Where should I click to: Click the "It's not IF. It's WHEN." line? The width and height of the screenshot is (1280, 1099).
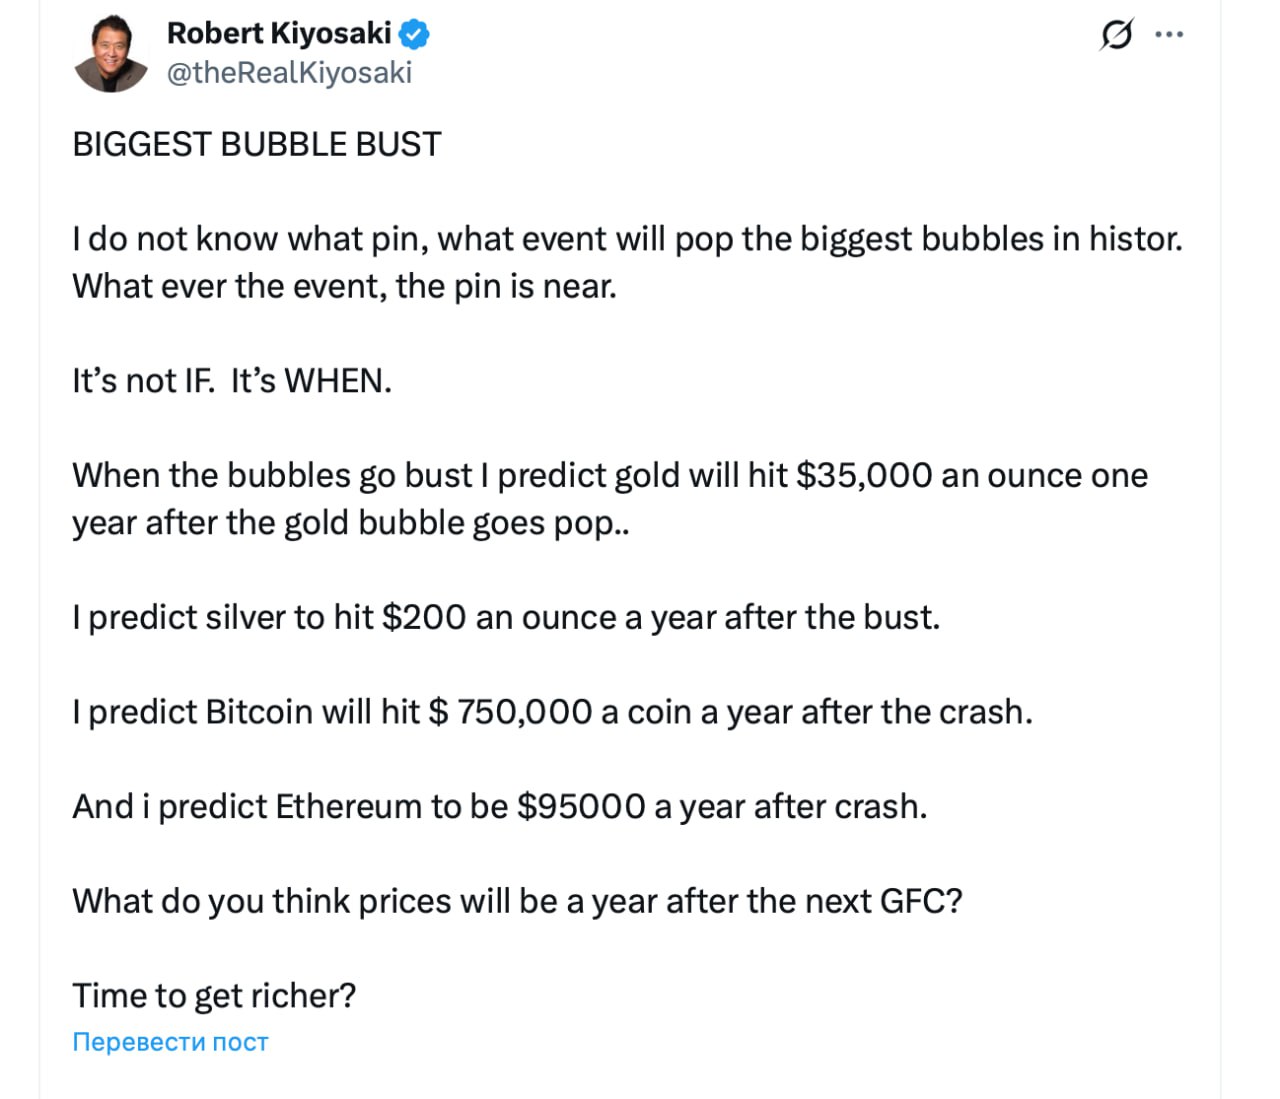232,381
